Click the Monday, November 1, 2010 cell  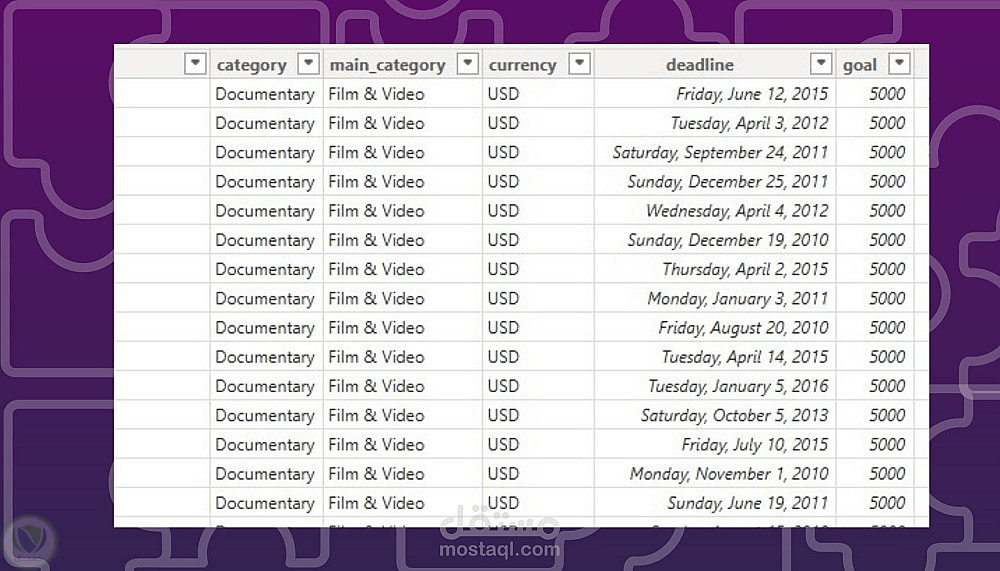(729, 474)
